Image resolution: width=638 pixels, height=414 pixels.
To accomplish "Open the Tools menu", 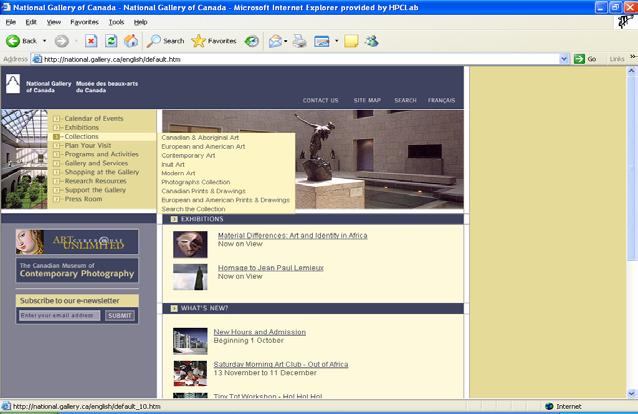I will (116, 22).
